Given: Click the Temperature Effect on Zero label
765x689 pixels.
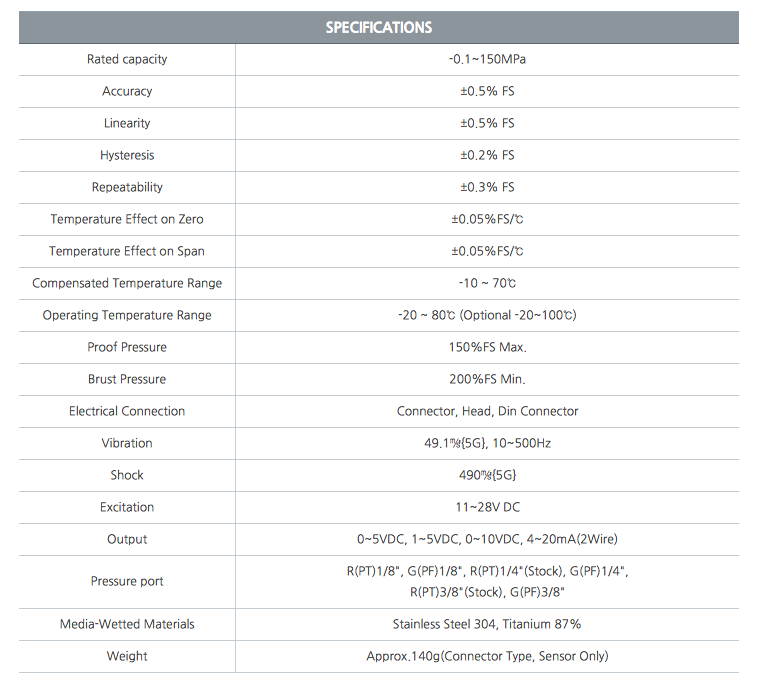Looking at the screenshot, I should tap(127, 219).
